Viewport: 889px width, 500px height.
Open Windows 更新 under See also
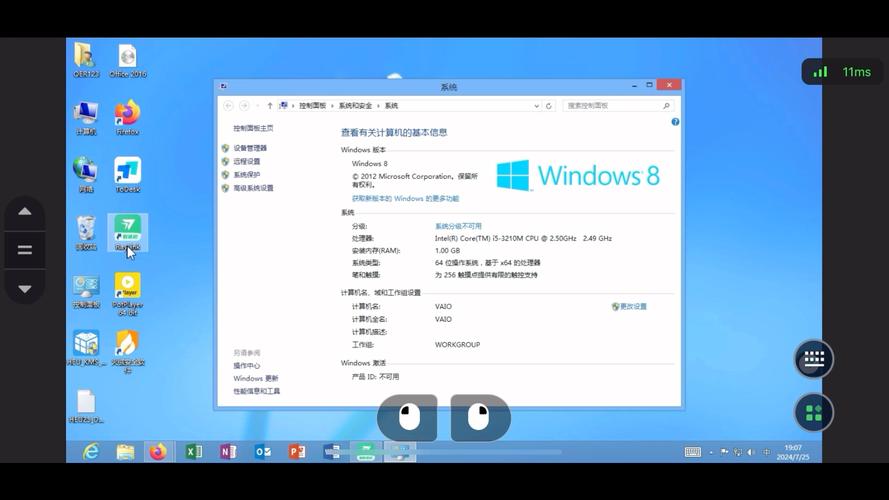click(256, 378)
